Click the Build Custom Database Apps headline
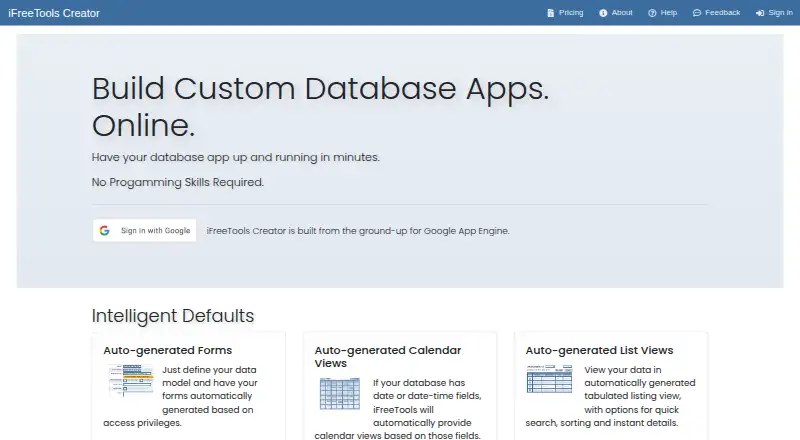 click(320, 107)
